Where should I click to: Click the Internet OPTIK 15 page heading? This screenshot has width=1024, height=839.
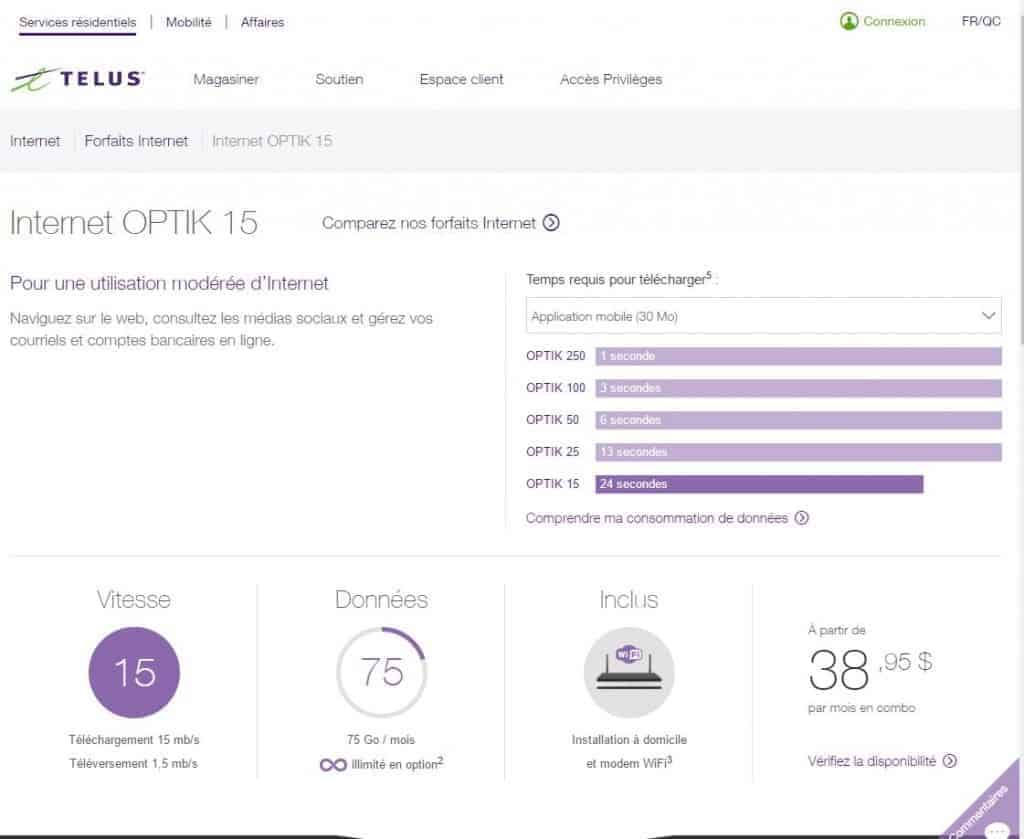[x=134, y=223]
